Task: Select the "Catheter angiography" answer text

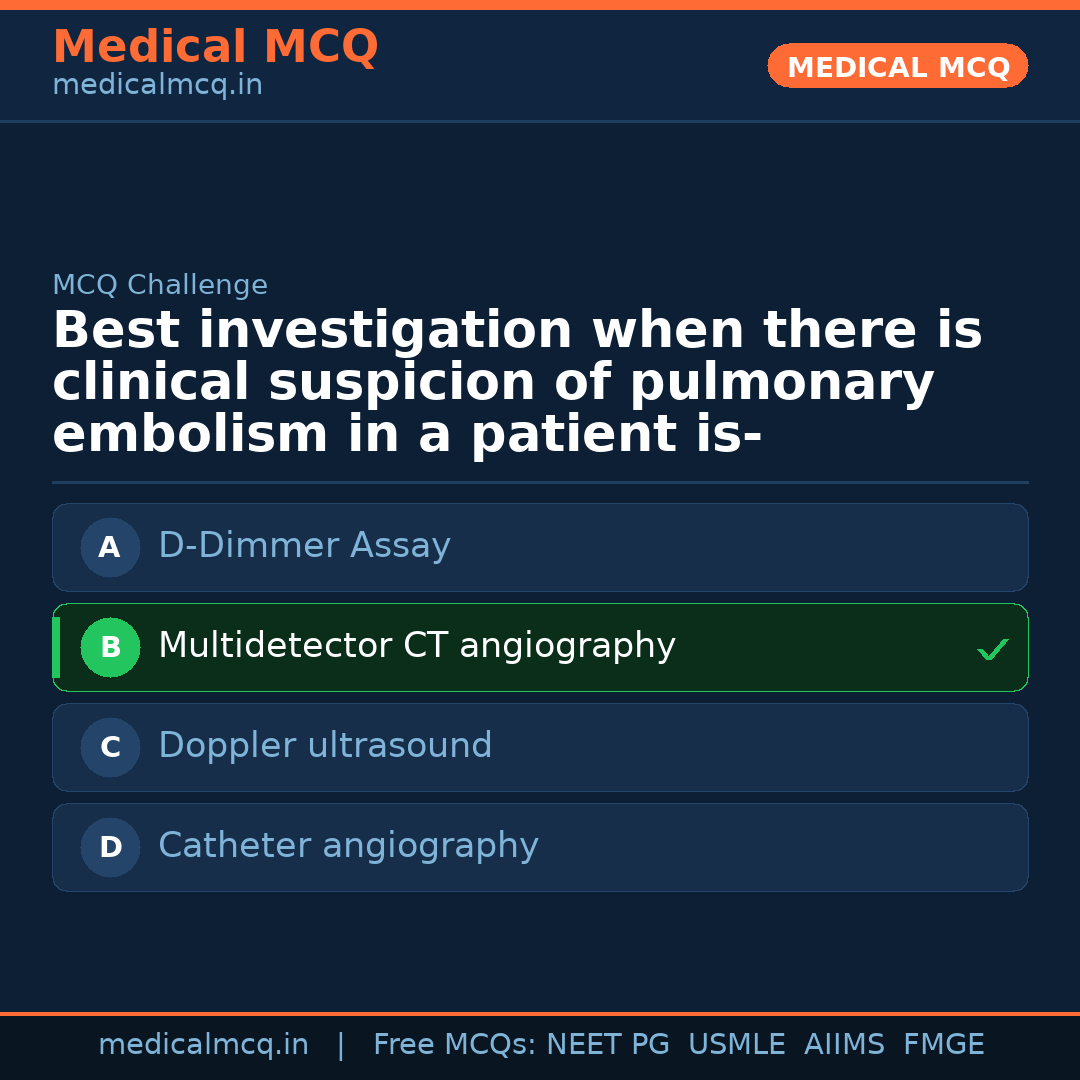Action: coord(348,846)
